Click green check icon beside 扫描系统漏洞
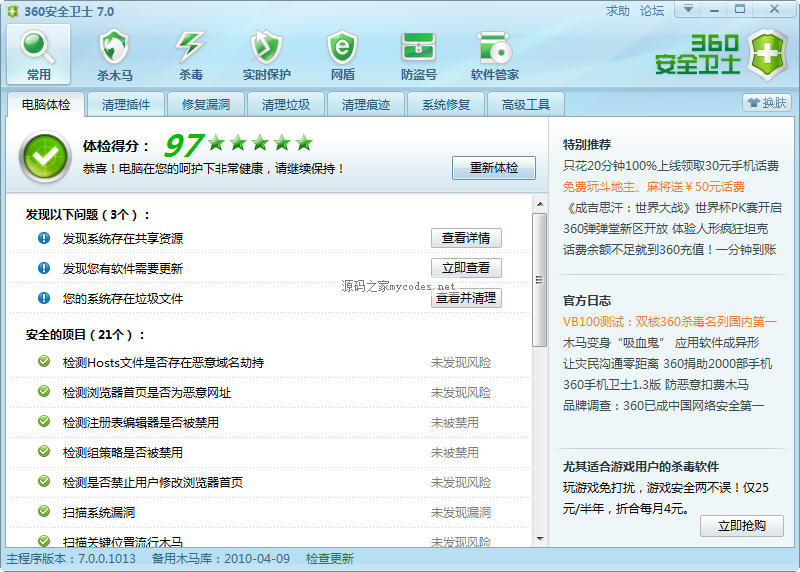The width and height of the screenshot is (800, 572). [x=44, y=511]
